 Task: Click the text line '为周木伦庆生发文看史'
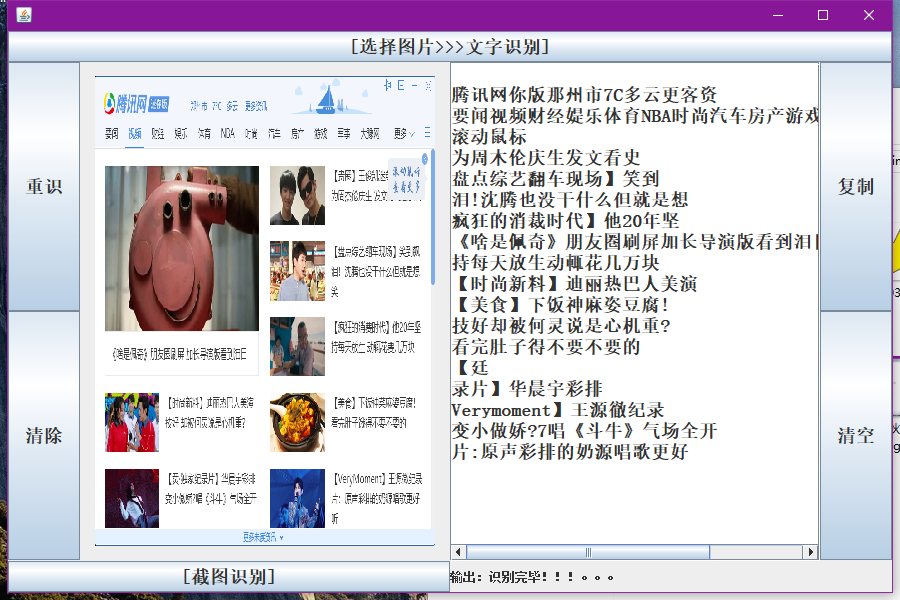point(546,157)
